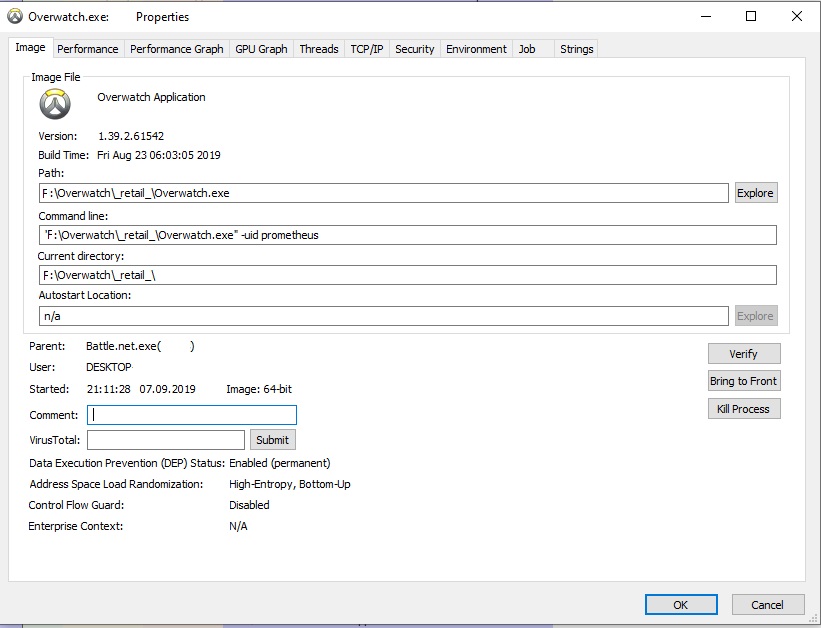Click version number 1.39.2.61542
The width and height of the screenshot is (821, 628).
(x=131, y=136)
